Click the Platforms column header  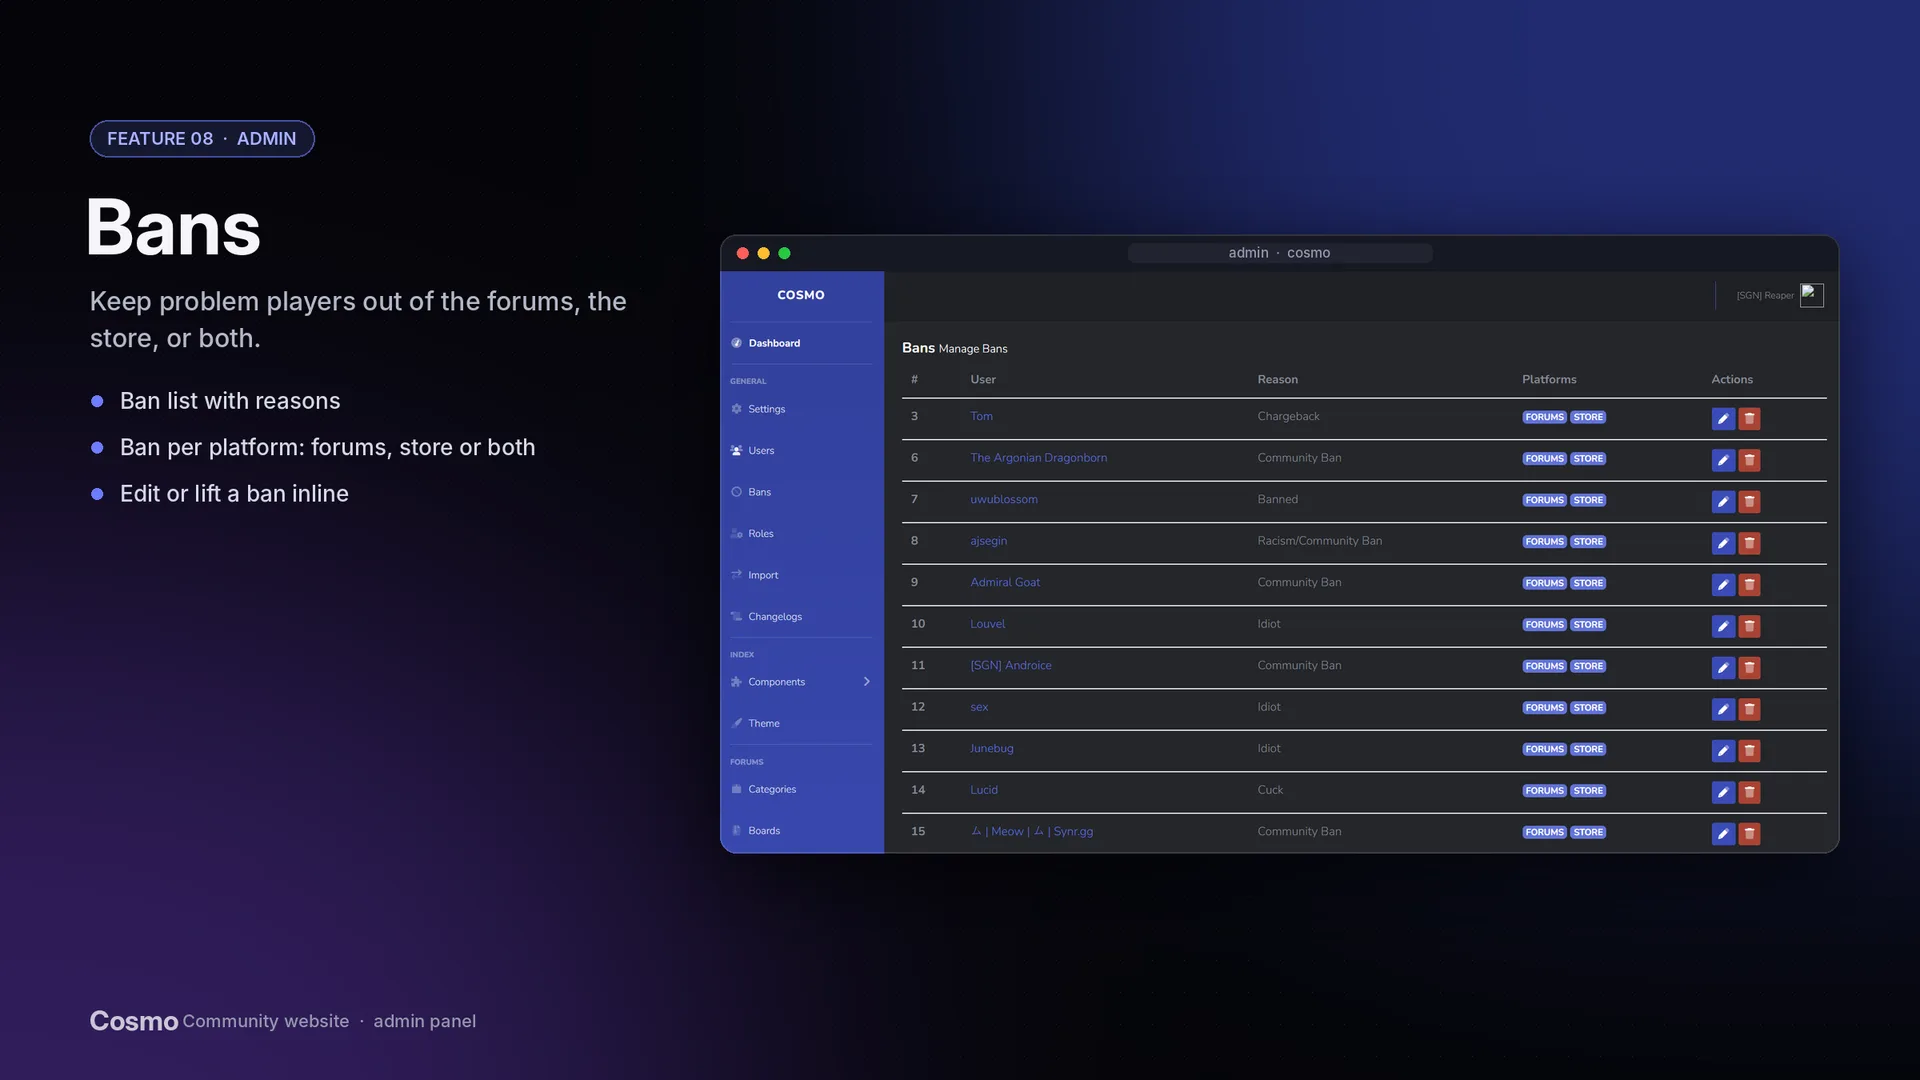click(x=1549, y=380)
